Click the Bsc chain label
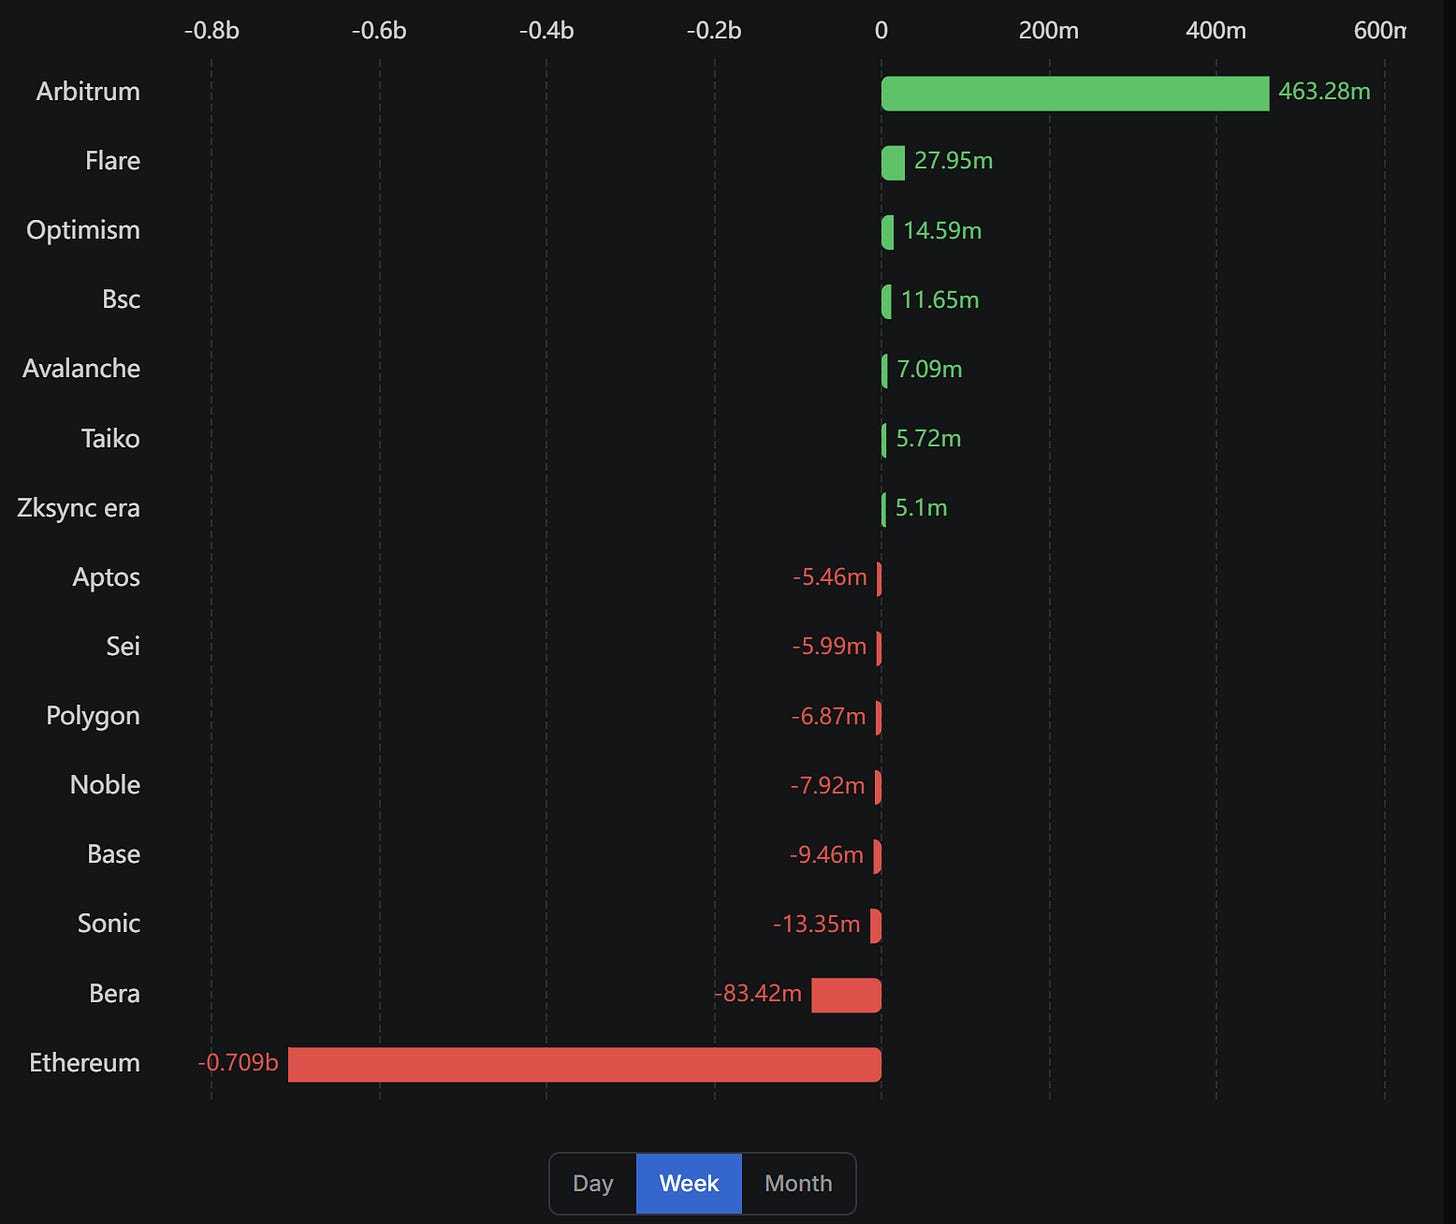1456x1224 pixels. (x=121, y=299)
